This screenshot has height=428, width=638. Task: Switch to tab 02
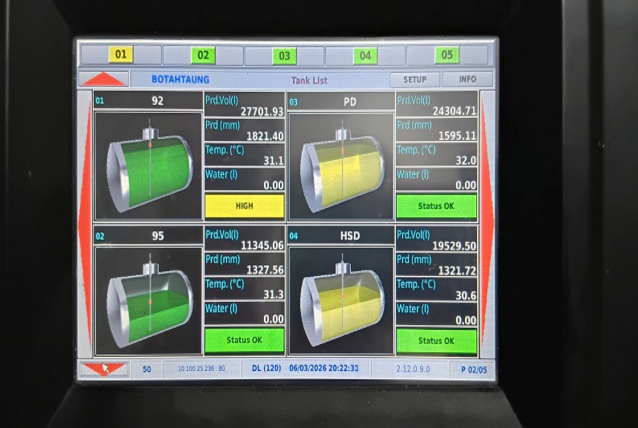pyautogui.click(x=203, y=55)
